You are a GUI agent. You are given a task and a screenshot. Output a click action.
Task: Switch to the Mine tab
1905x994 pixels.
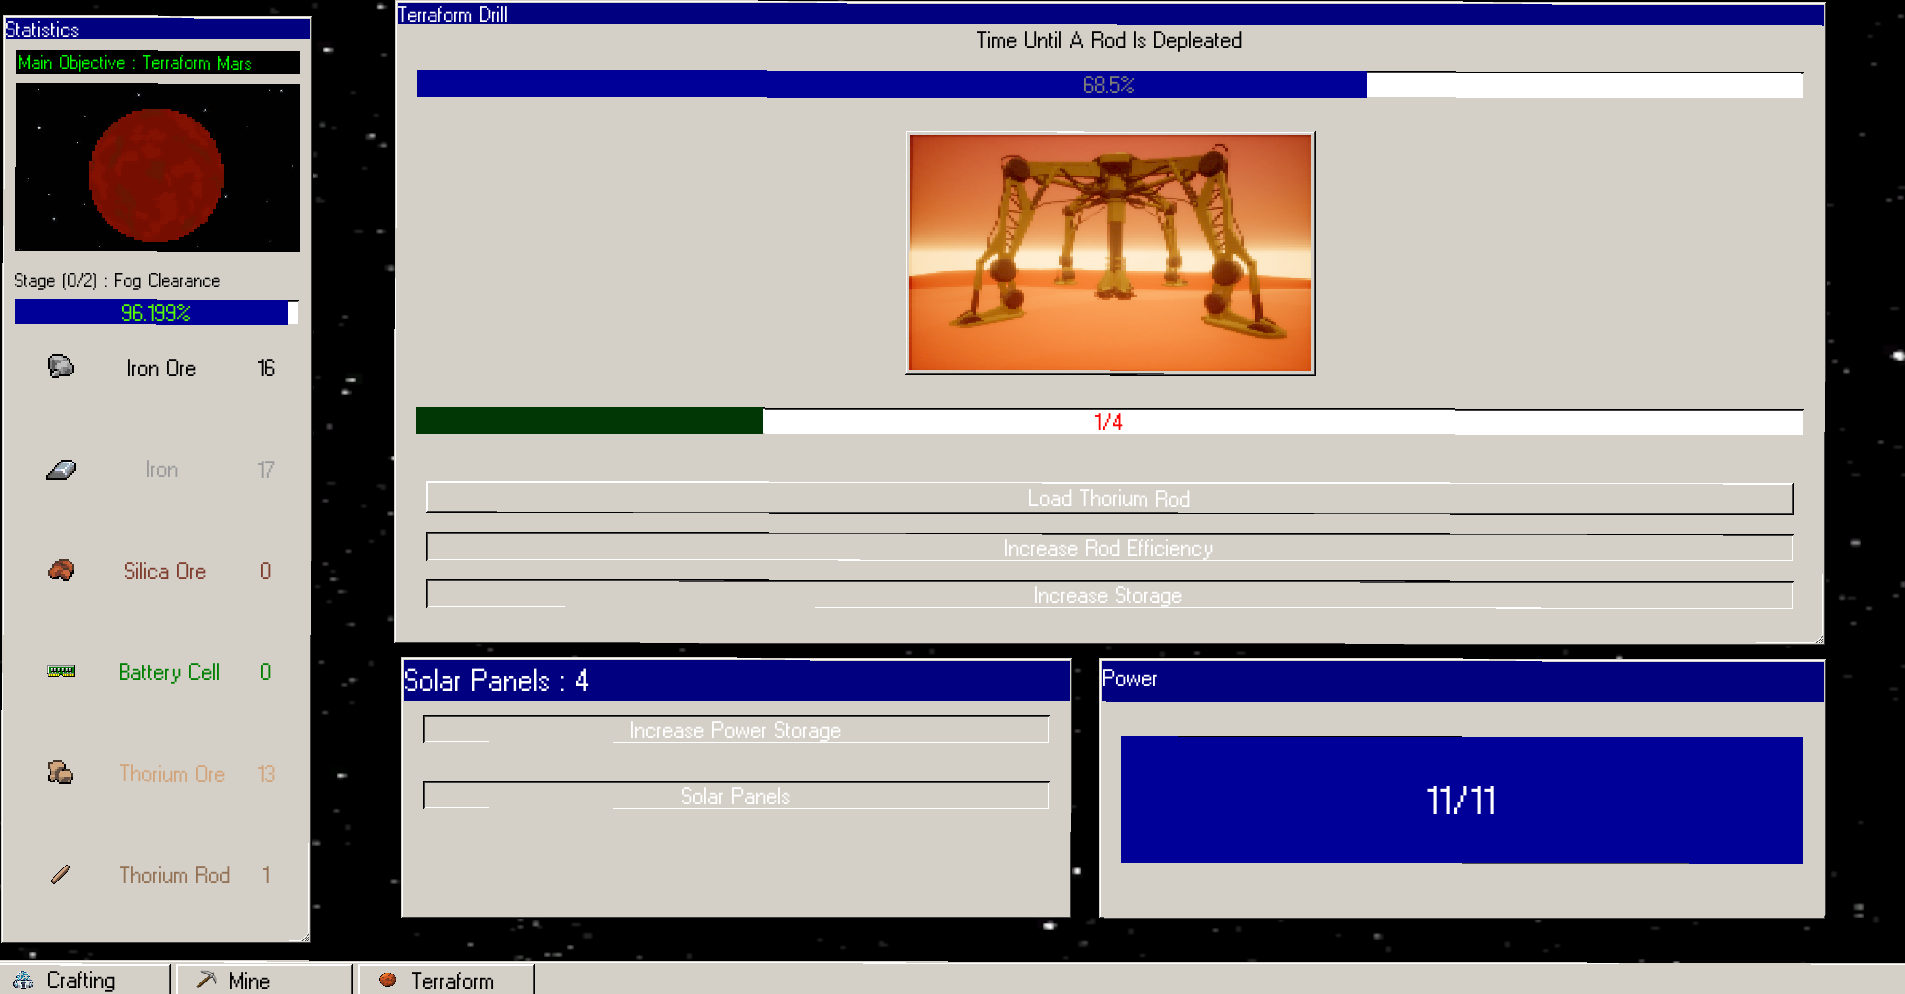pos(264,980)
